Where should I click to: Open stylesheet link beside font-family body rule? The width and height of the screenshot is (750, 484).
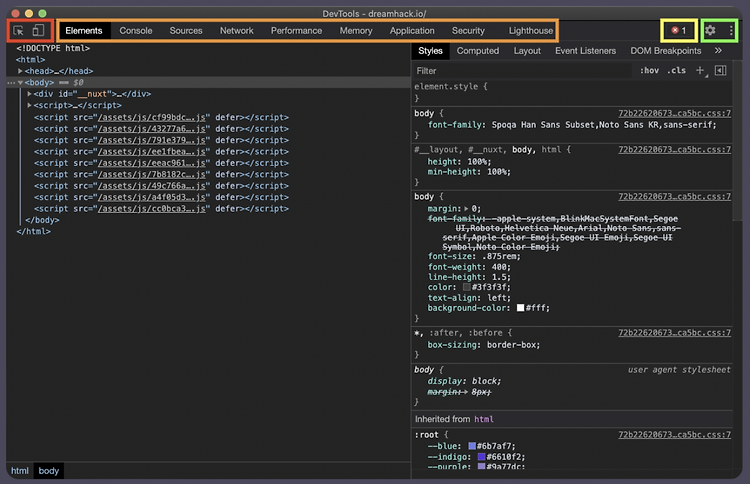pyautogui.click(x=674, y=113)
